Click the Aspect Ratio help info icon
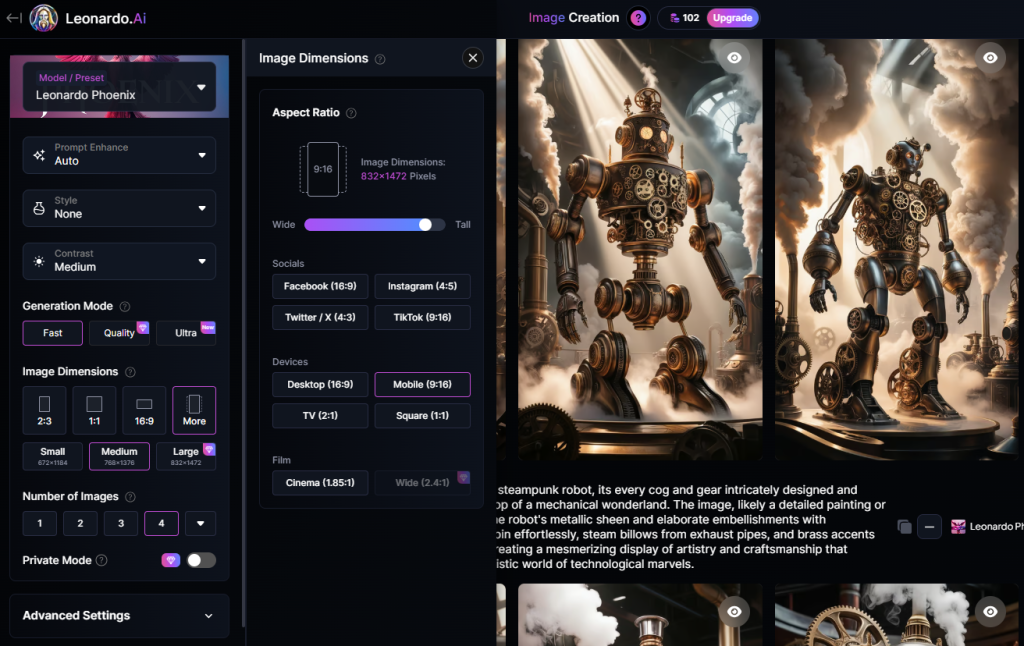1024x646 pixels. coord(351,114)
